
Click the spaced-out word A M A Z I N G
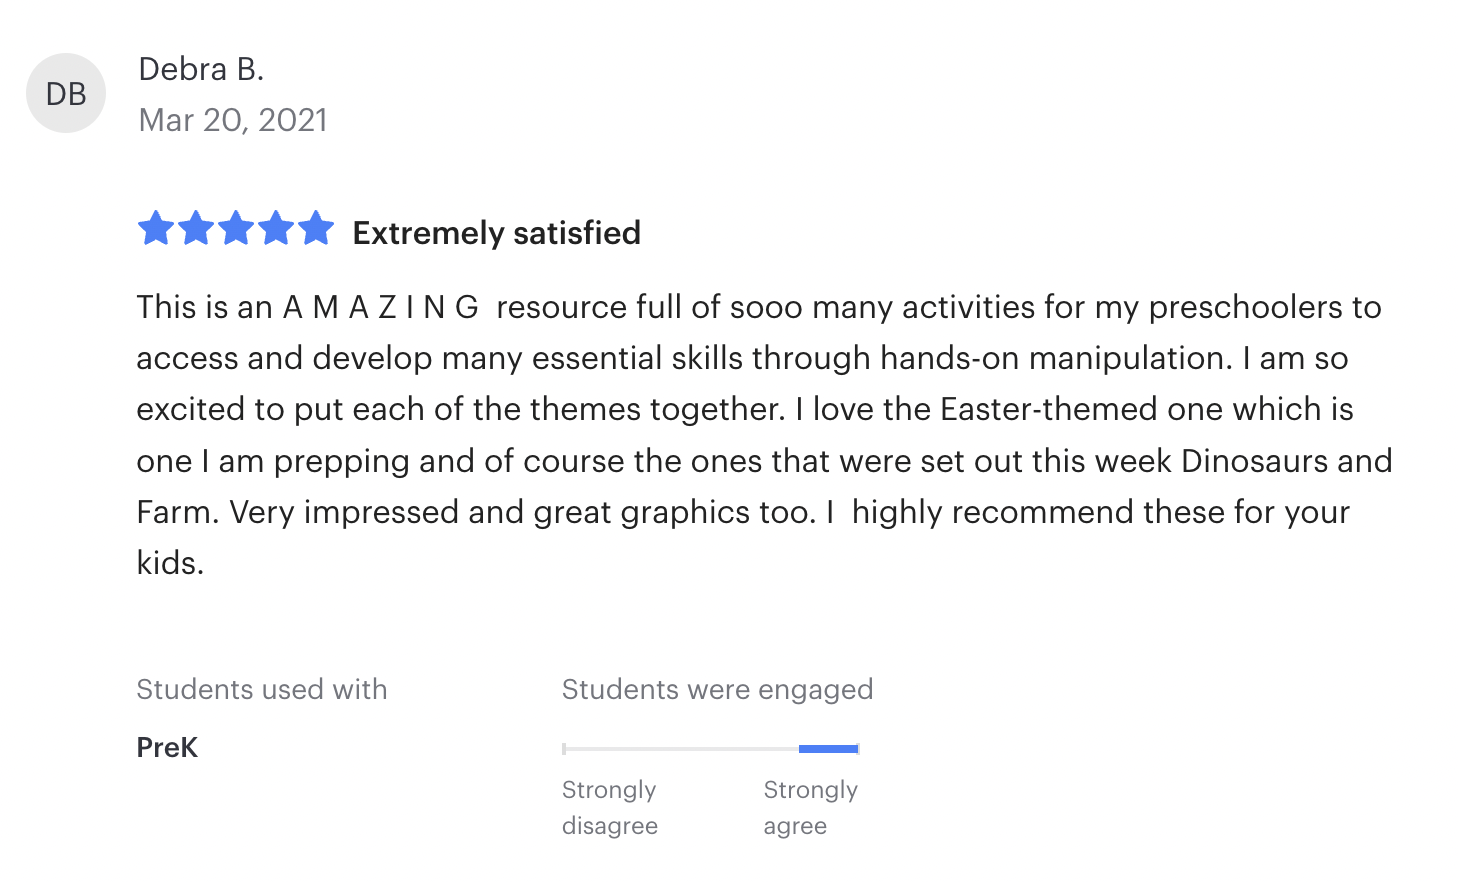click(381, 307)
